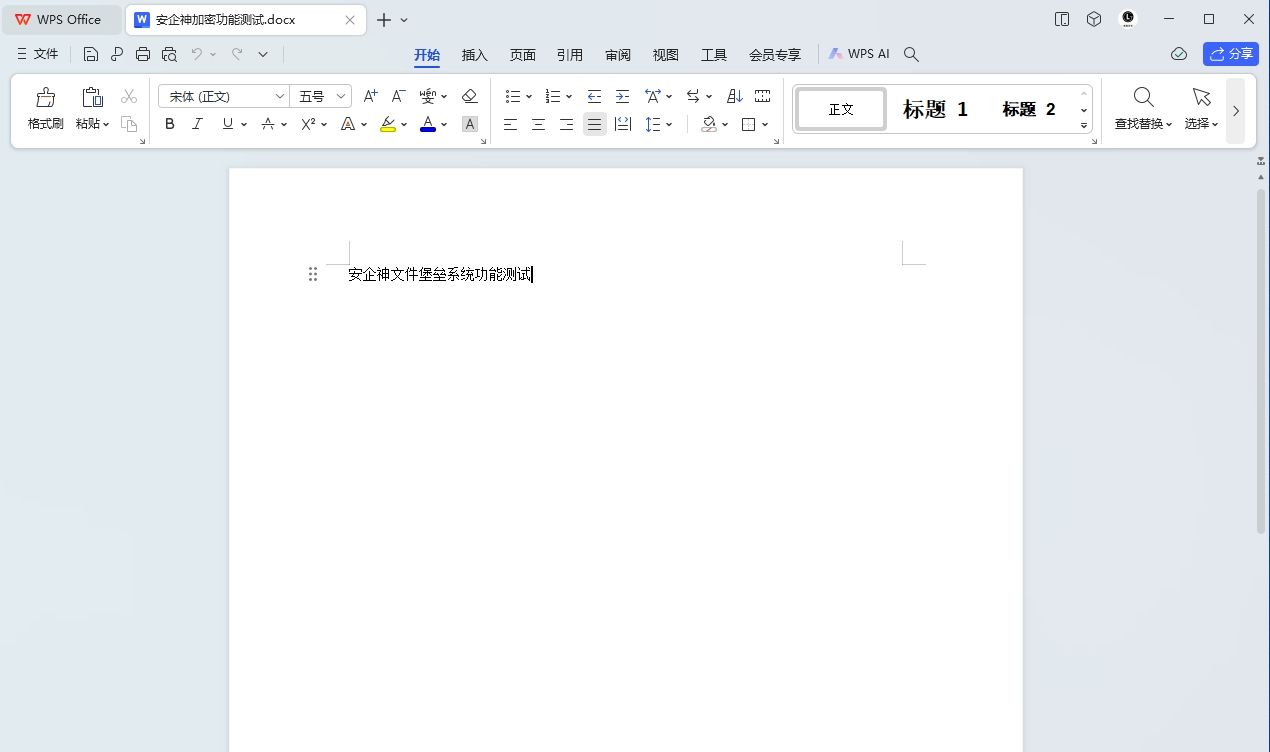Image resolution: width=1270 pixels, height=752 pixels.
Task: Apply superscript formatting
Action: (310, 124)
